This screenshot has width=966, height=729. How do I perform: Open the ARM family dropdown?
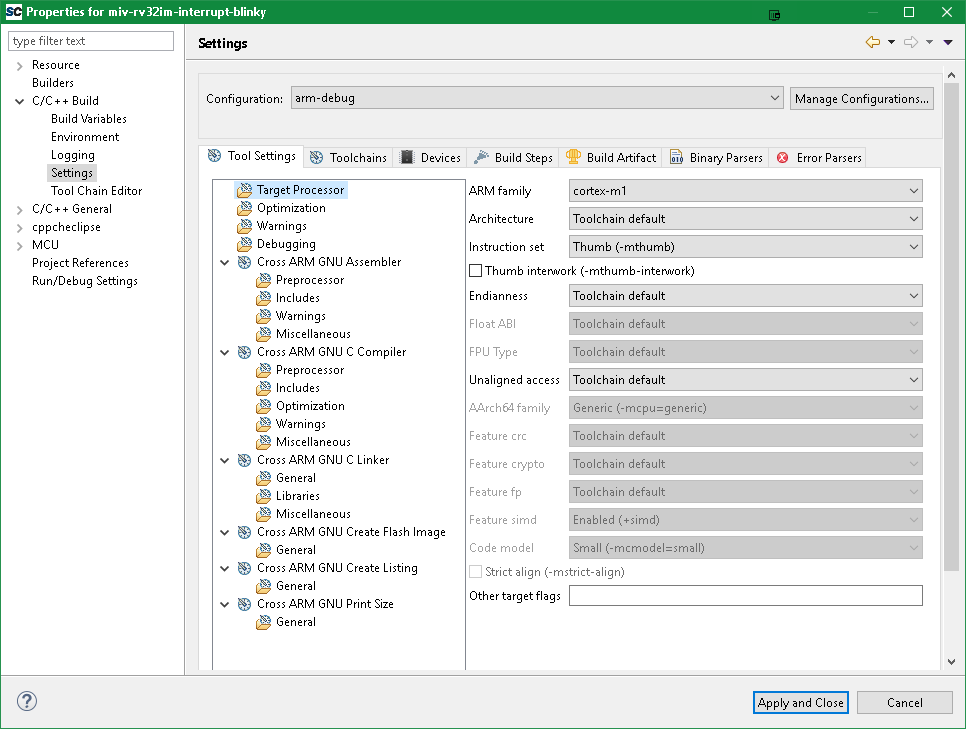745,191
